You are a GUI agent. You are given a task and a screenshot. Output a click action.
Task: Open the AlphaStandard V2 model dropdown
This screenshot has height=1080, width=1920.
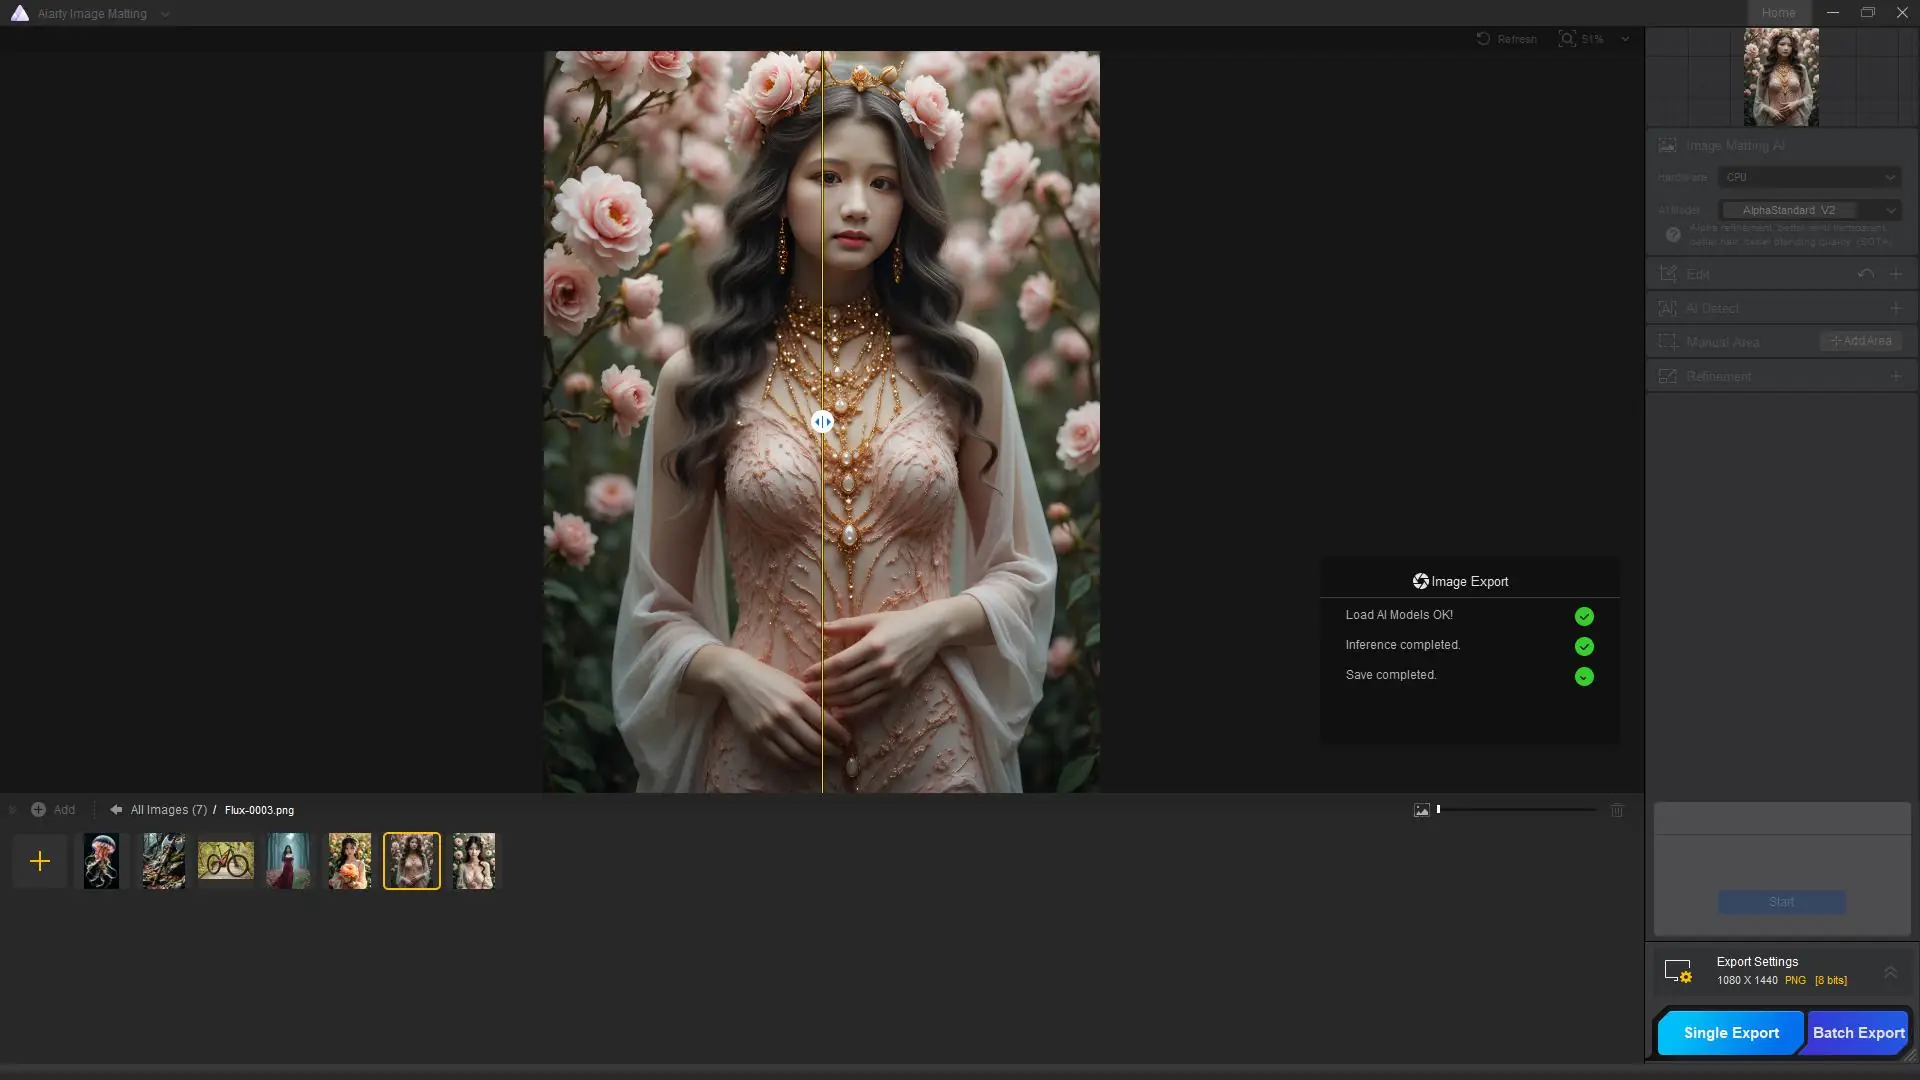click(x=1809, y=210)
